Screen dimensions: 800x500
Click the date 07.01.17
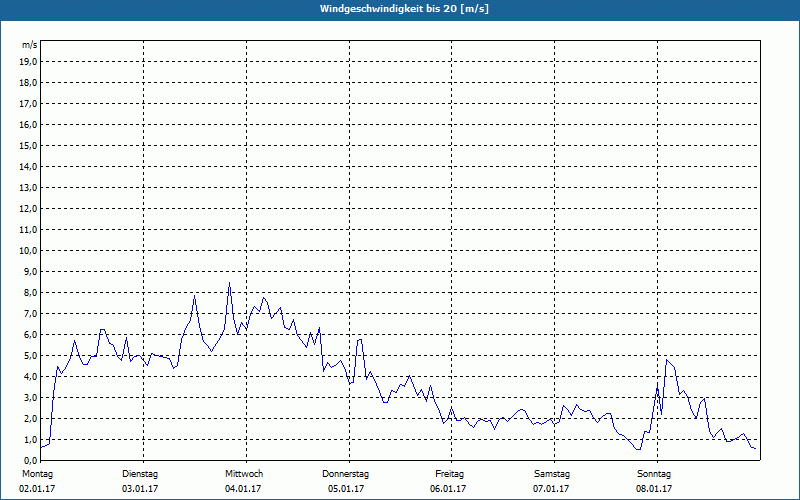coord(551,489)
